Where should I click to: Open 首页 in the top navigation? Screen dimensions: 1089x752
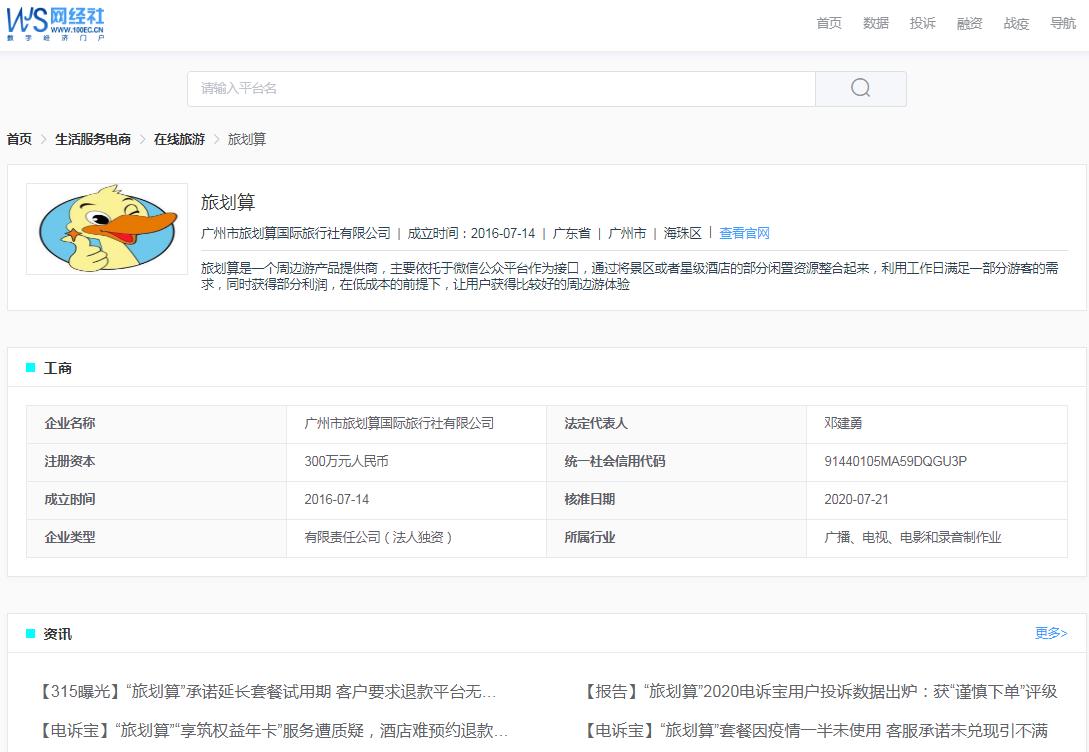tap(829, 23)
